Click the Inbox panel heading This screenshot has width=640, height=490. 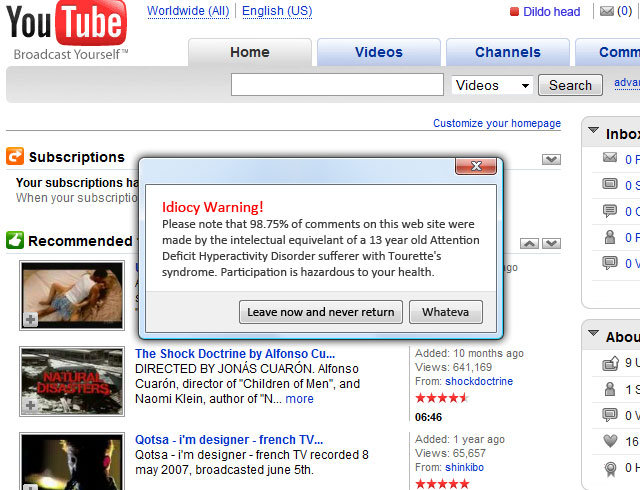pyautogui.click(x=623, y=134)
